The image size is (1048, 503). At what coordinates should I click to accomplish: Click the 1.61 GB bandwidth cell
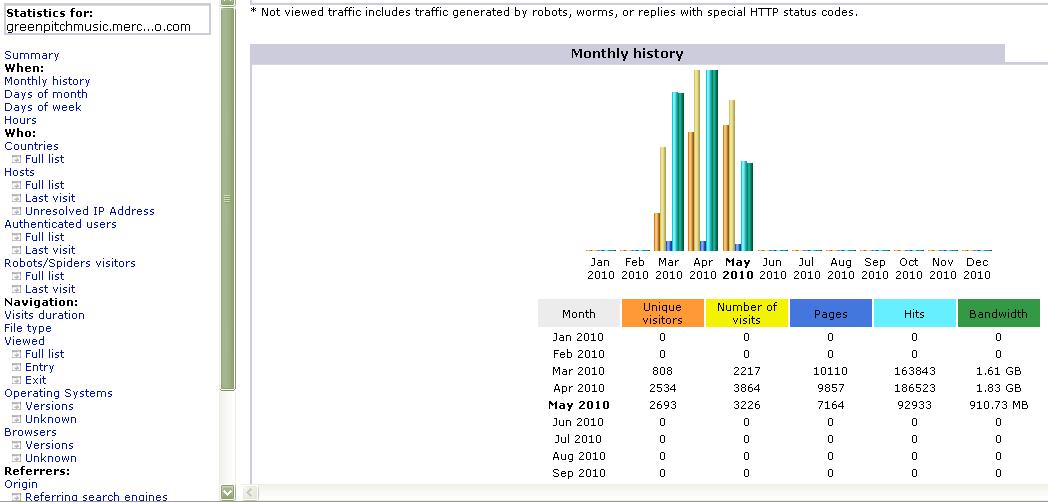(x=999, y=371)
